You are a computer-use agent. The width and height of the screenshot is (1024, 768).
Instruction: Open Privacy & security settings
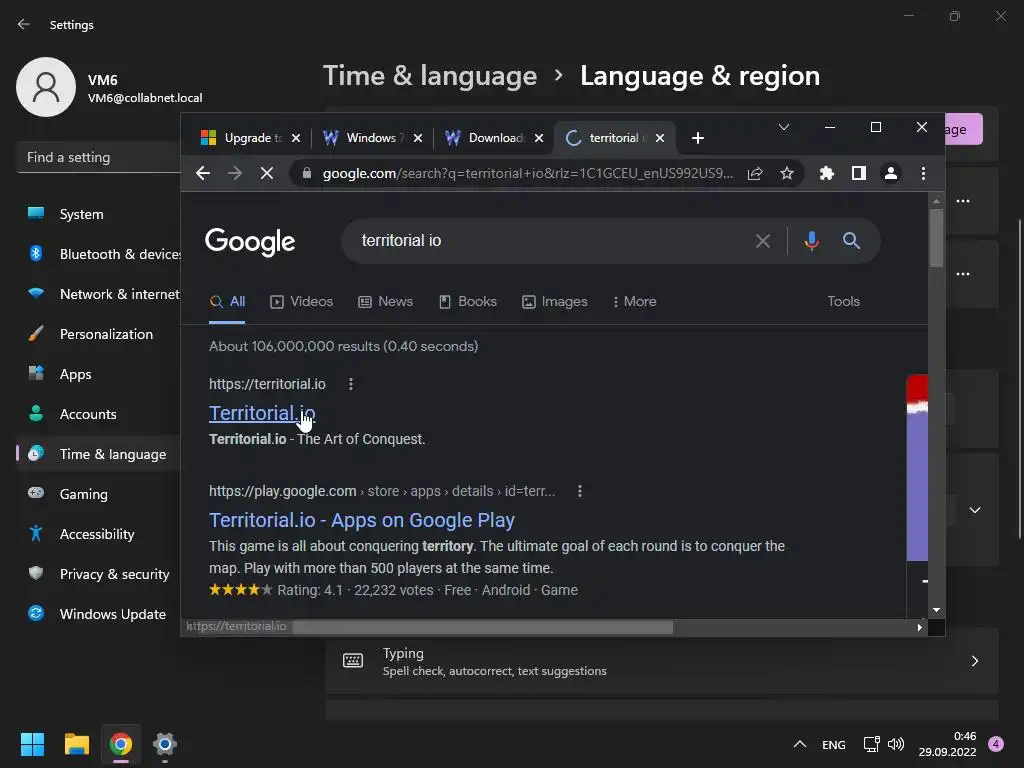(98, 574)
